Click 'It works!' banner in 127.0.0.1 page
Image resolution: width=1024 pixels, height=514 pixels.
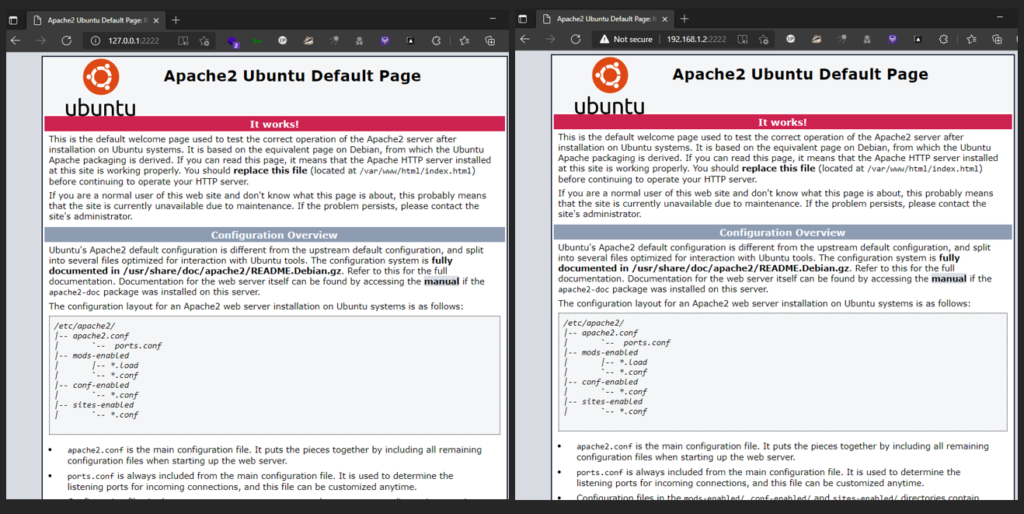tap(274, 124)
